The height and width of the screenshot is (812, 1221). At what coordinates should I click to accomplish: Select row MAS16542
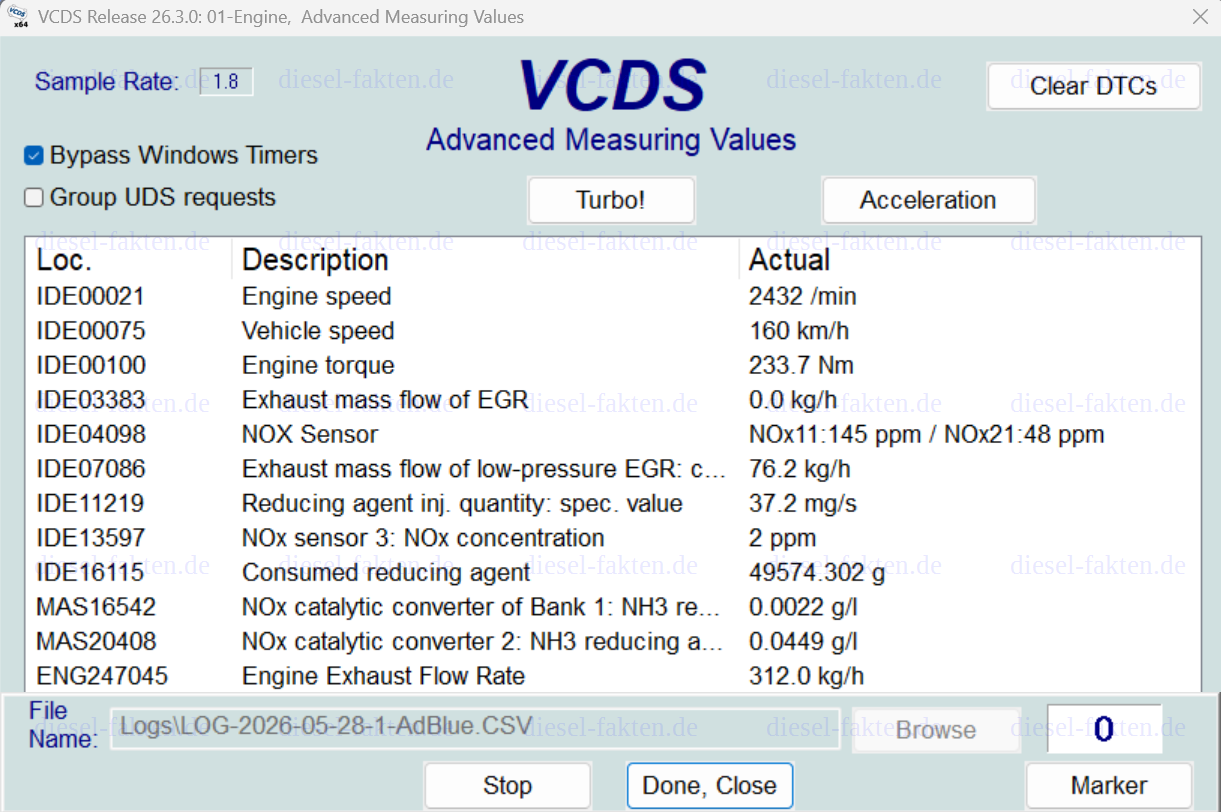(613, 607)
